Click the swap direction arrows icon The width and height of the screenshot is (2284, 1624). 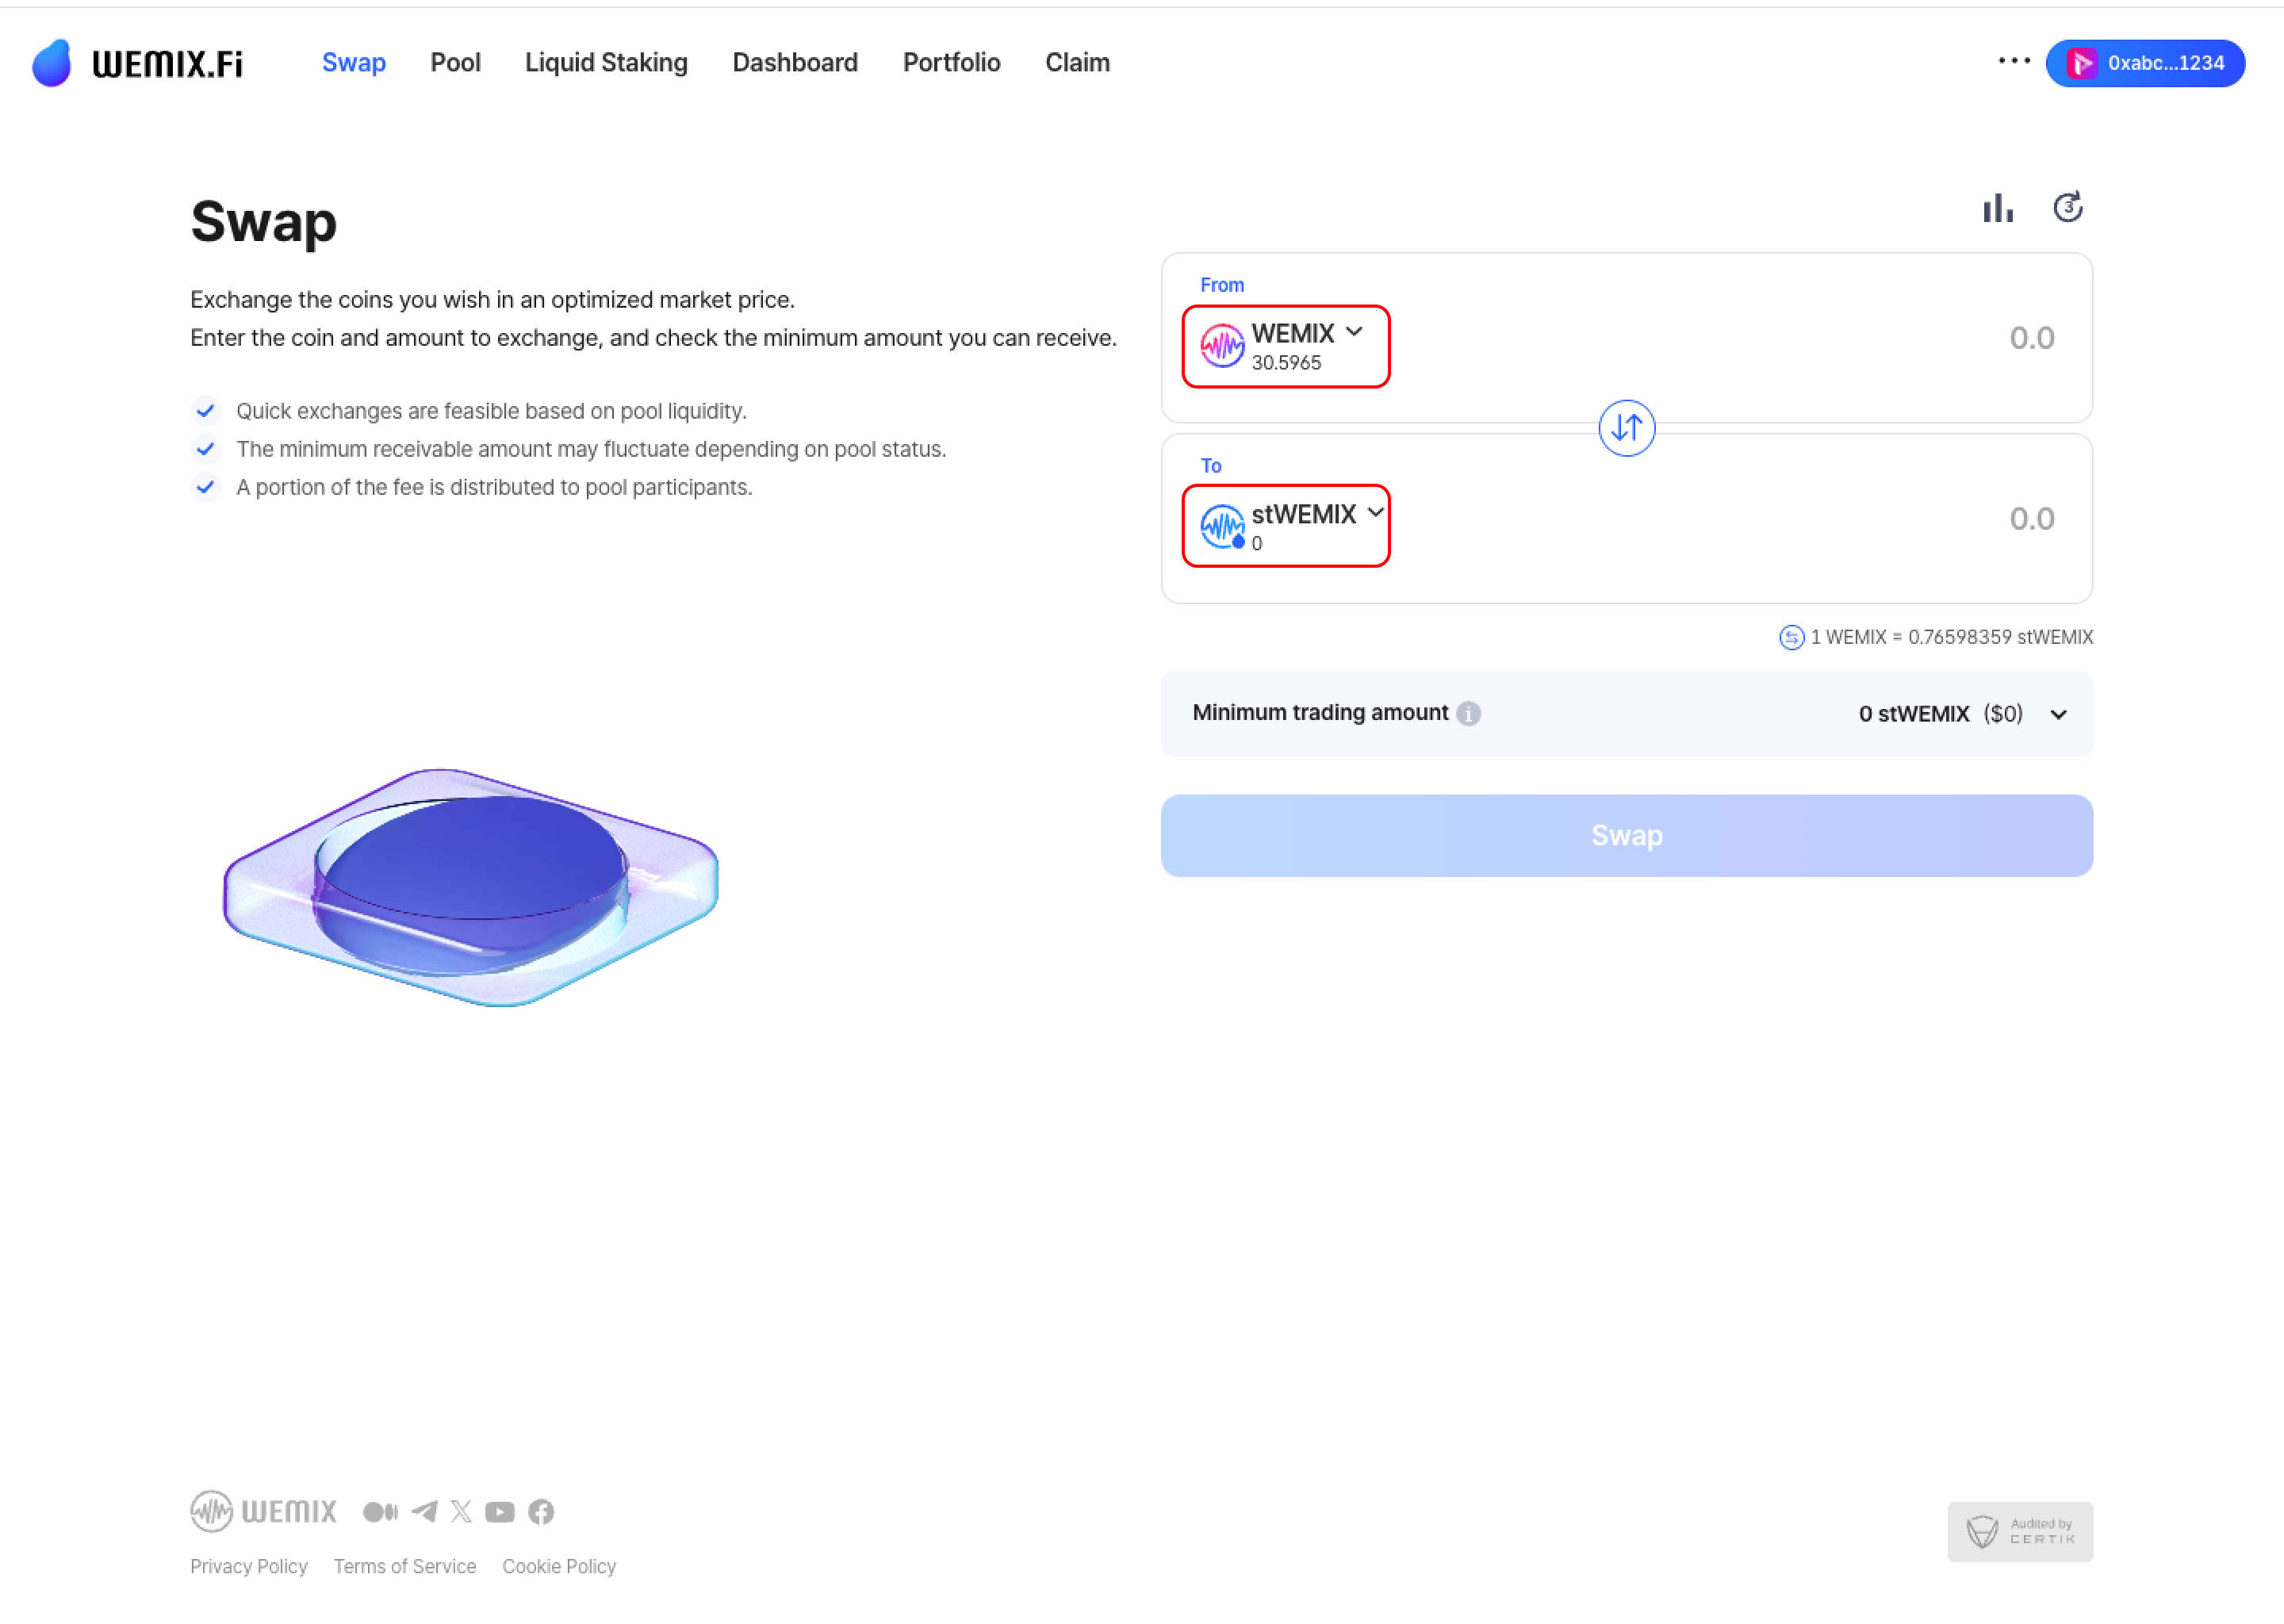click(x=1626, y=428)
